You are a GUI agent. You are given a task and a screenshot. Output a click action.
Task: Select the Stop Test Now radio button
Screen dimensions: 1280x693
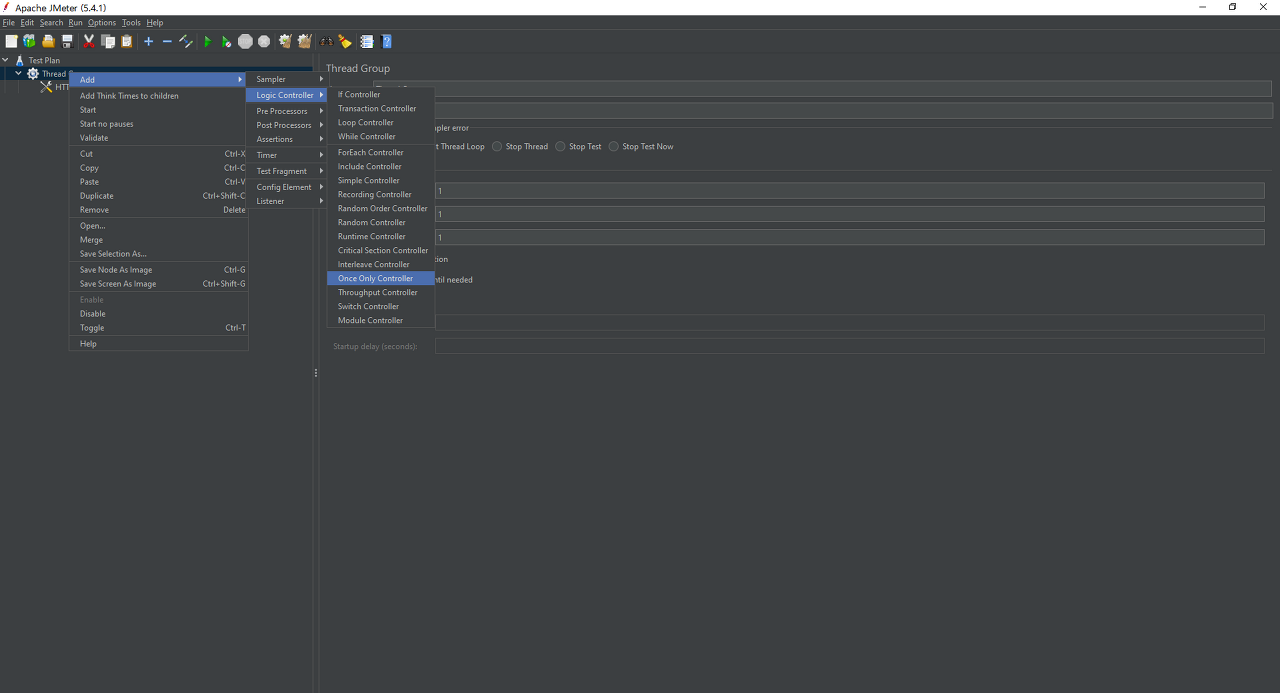pos(614,146)
